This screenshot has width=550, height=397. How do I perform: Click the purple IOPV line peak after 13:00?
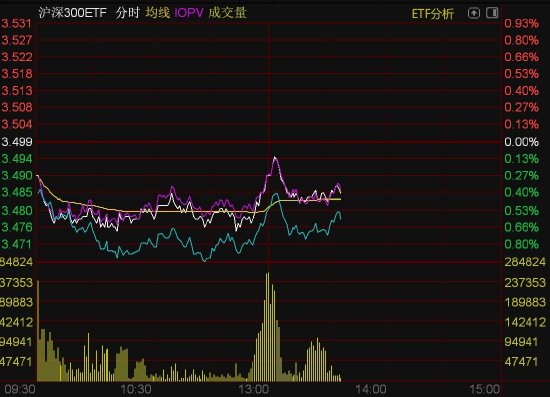pos(275,158)
